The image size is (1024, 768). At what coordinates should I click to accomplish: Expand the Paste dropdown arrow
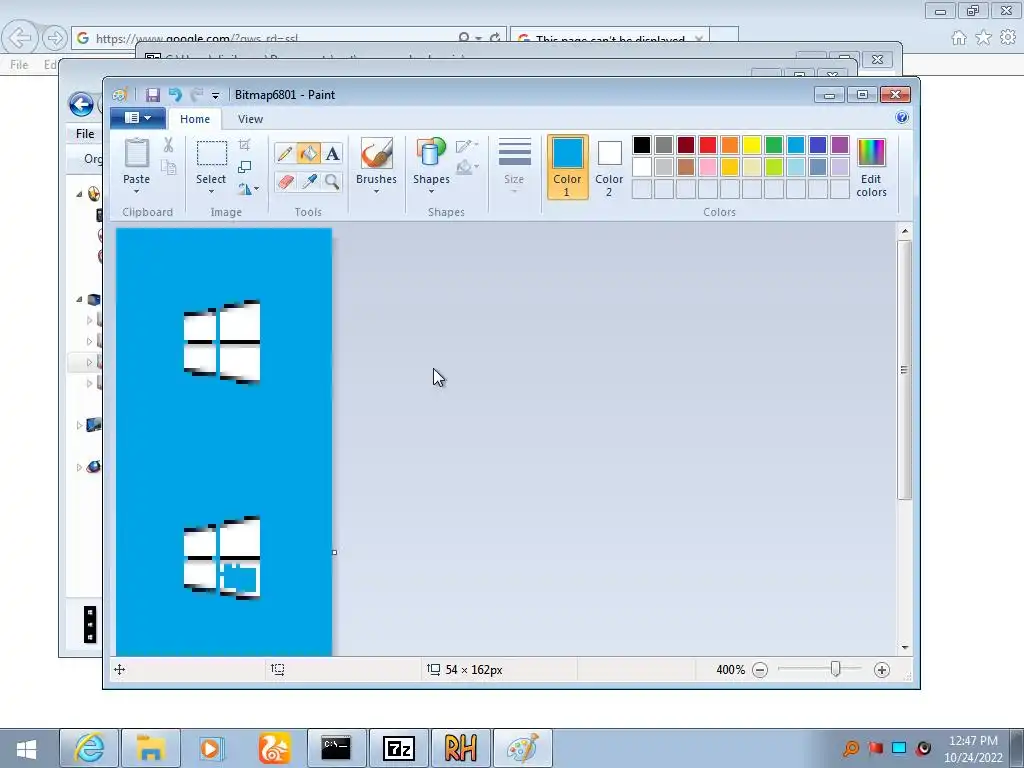pyautogui.click(x=136, y=191)
